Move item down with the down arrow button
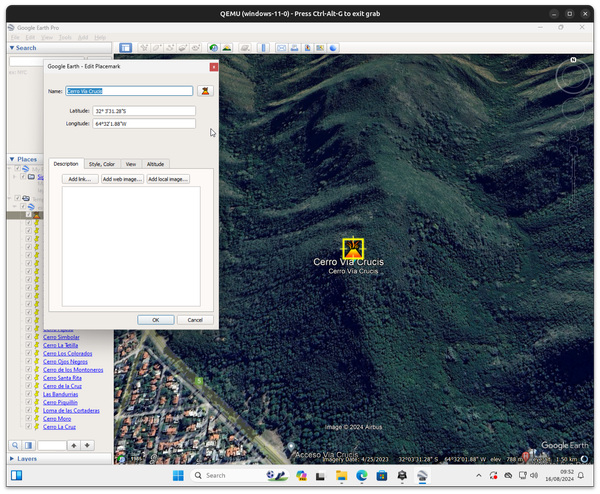The height and width of the screenshot is (494, 600). 87,445
